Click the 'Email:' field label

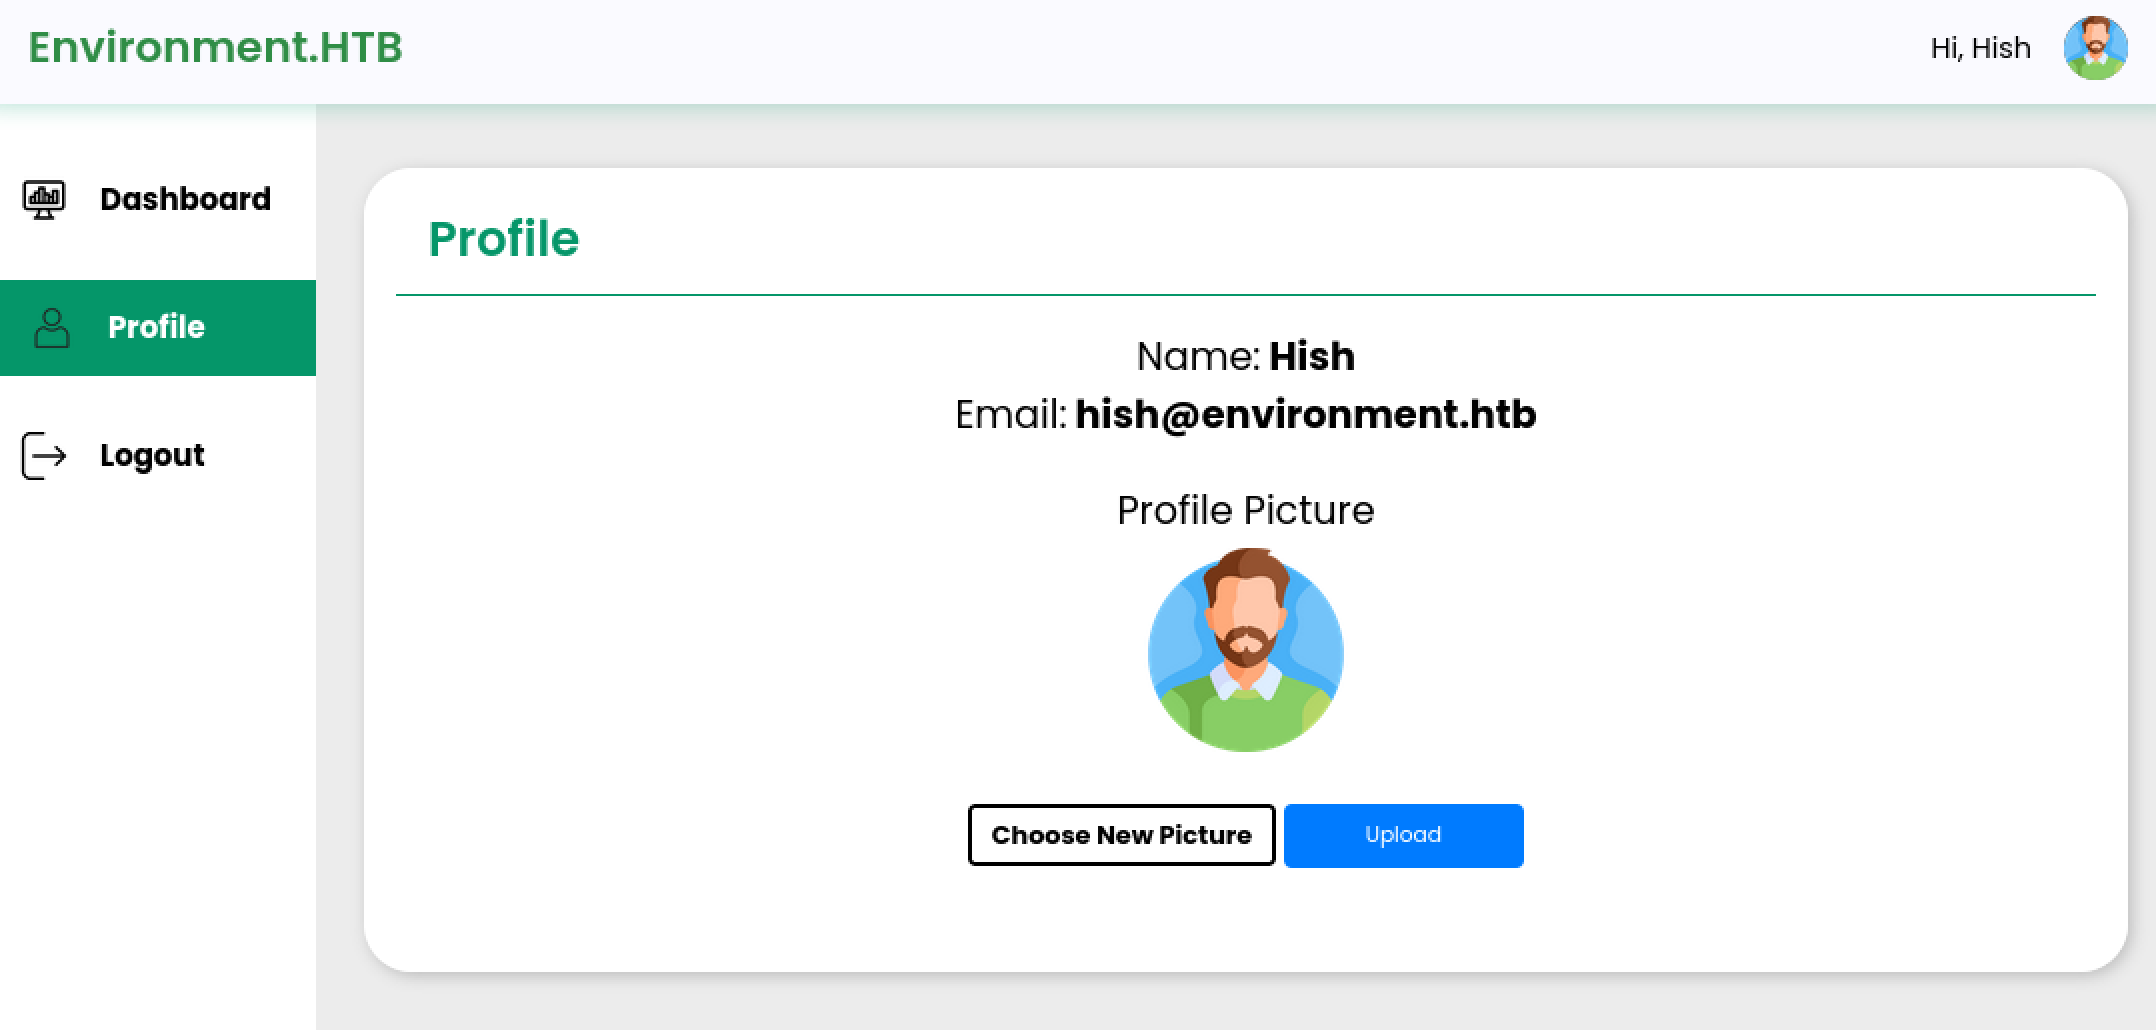tap(1011, 414)
